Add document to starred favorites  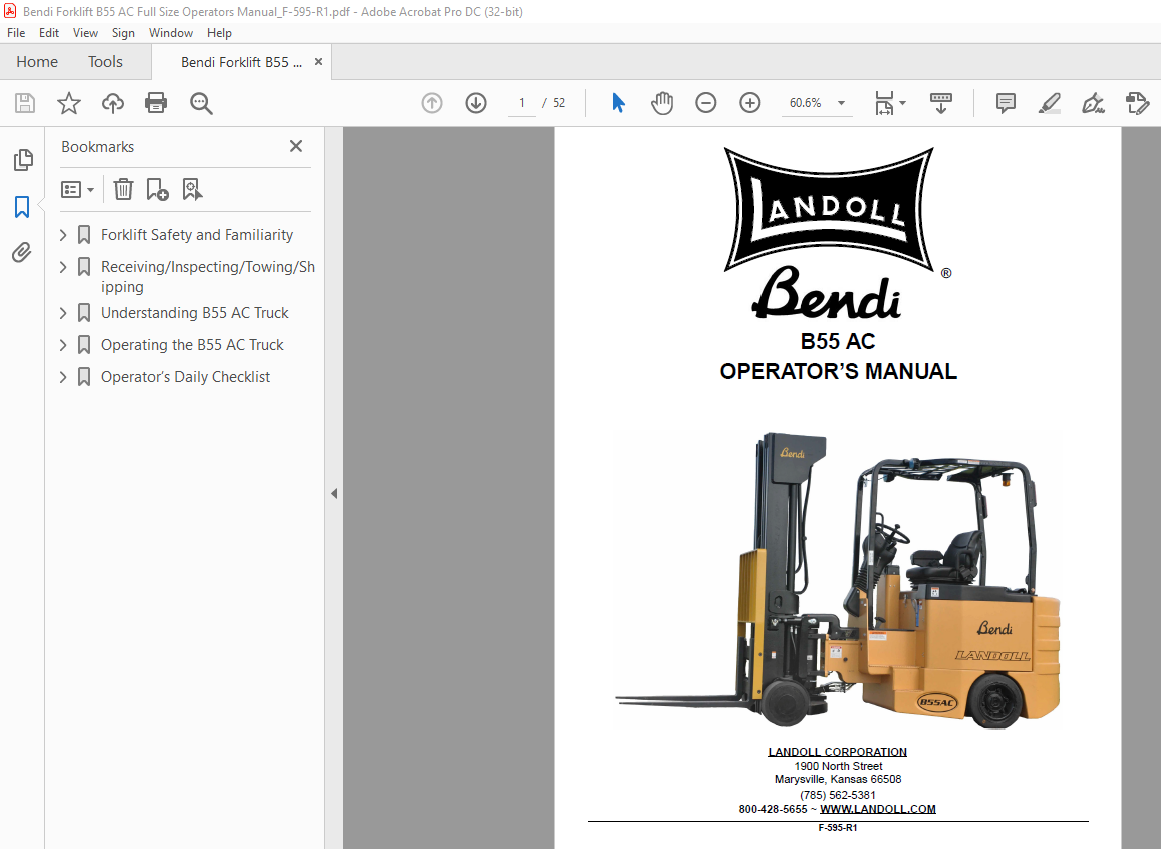(69, 103)
